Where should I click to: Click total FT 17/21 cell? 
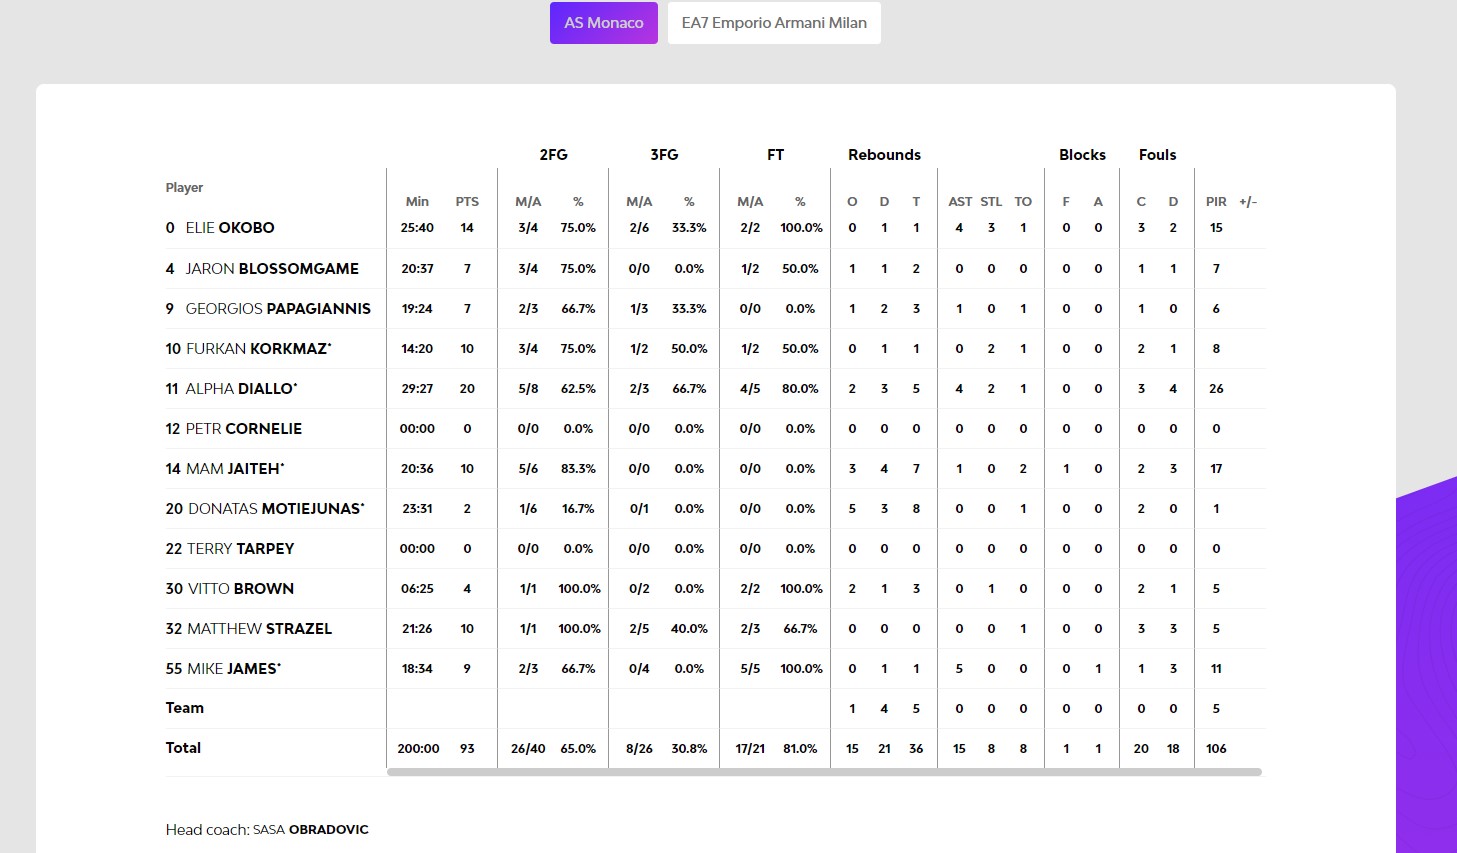point(750,748)
